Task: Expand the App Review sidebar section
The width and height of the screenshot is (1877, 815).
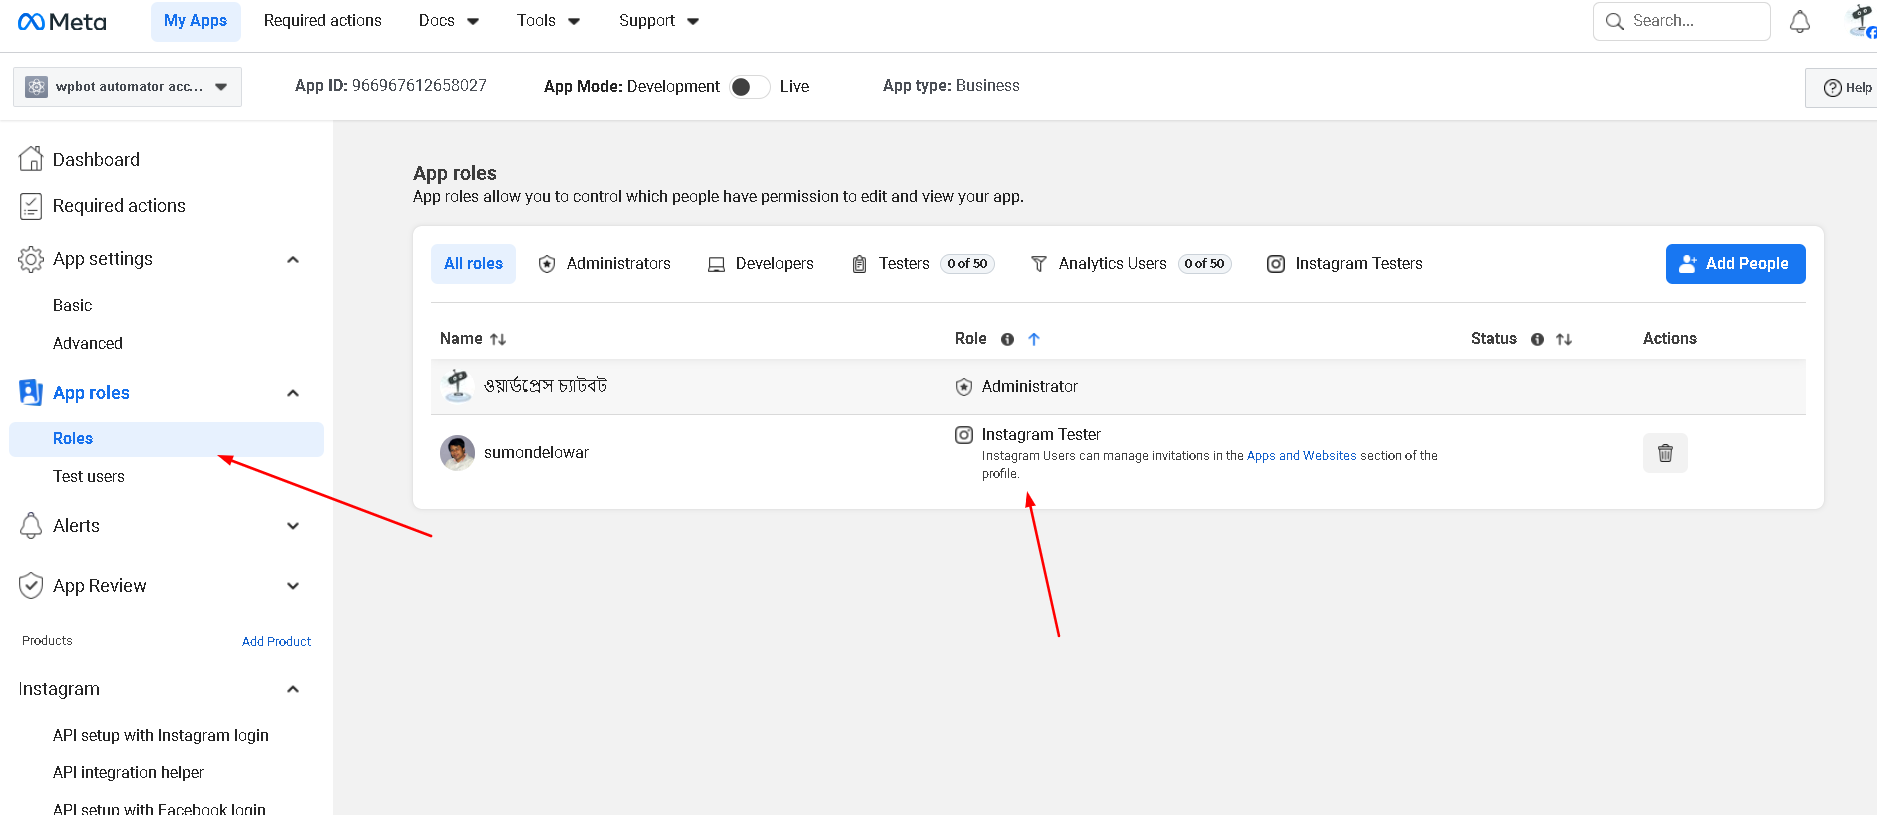Action: tap(293, 586)
